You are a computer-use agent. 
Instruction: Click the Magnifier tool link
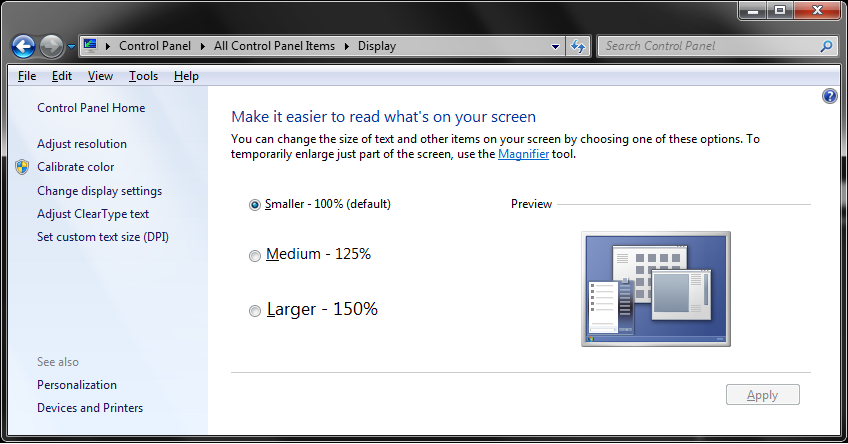523,154
